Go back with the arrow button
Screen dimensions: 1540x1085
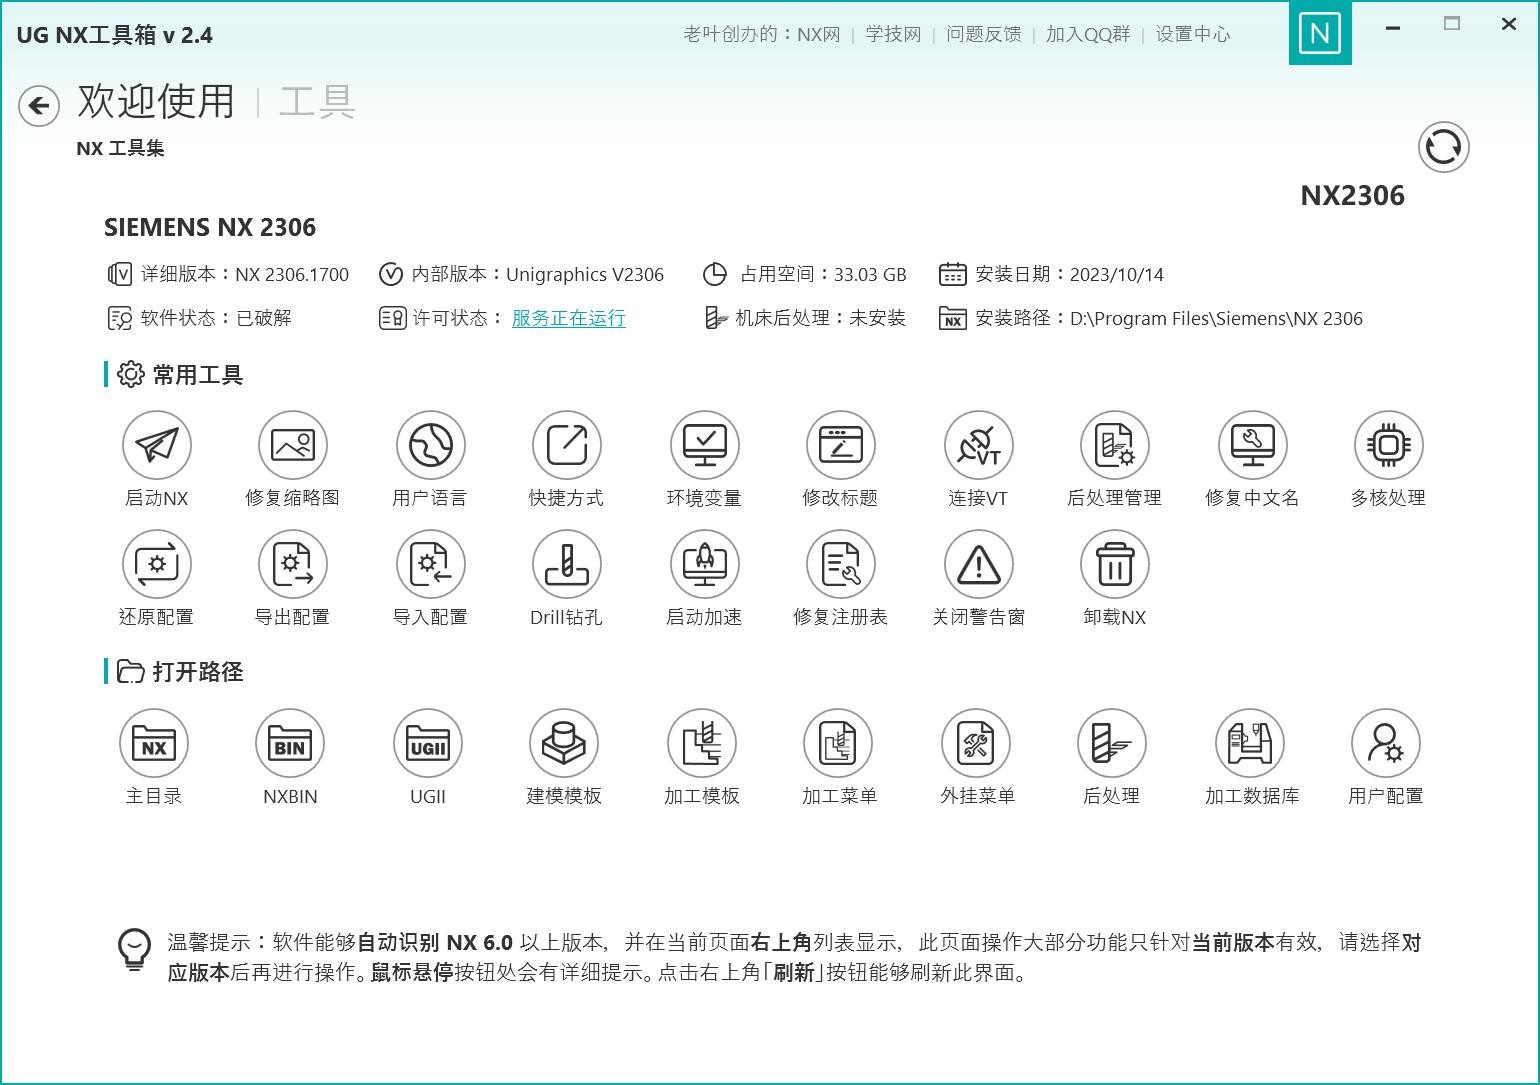[39, 105]
